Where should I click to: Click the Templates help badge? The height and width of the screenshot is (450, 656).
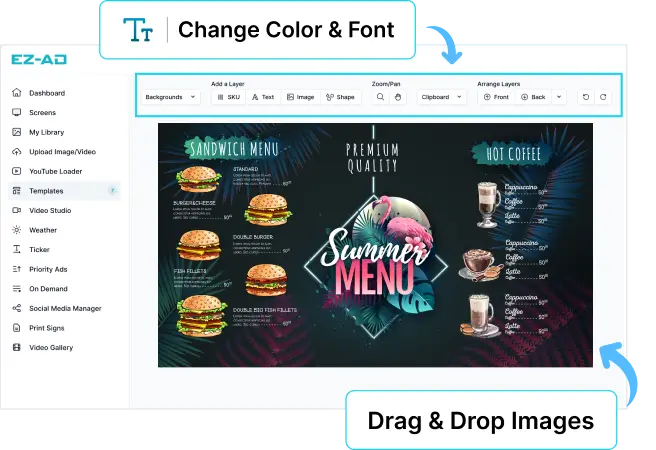112,191
